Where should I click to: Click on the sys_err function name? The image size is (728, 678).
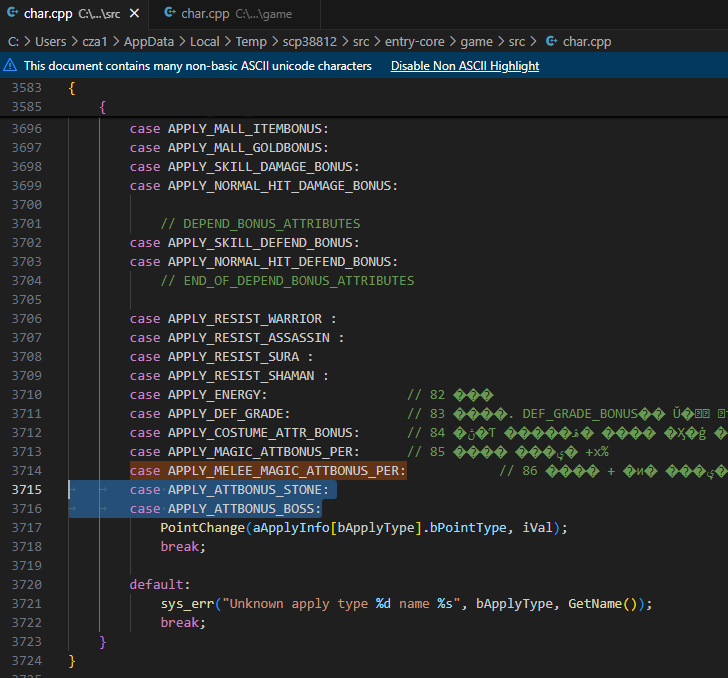[x=186, y=604]
